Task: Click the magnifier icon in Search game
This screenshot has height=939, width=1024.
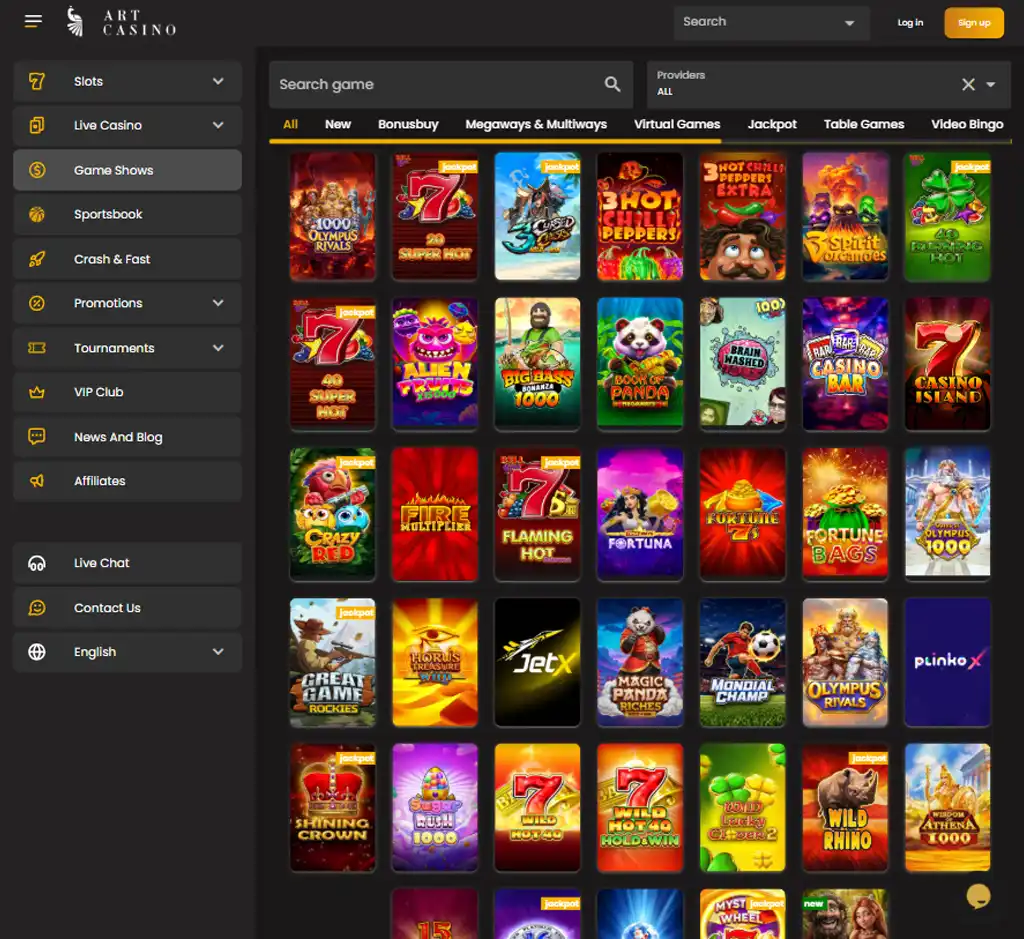Action: click(613, 84)
